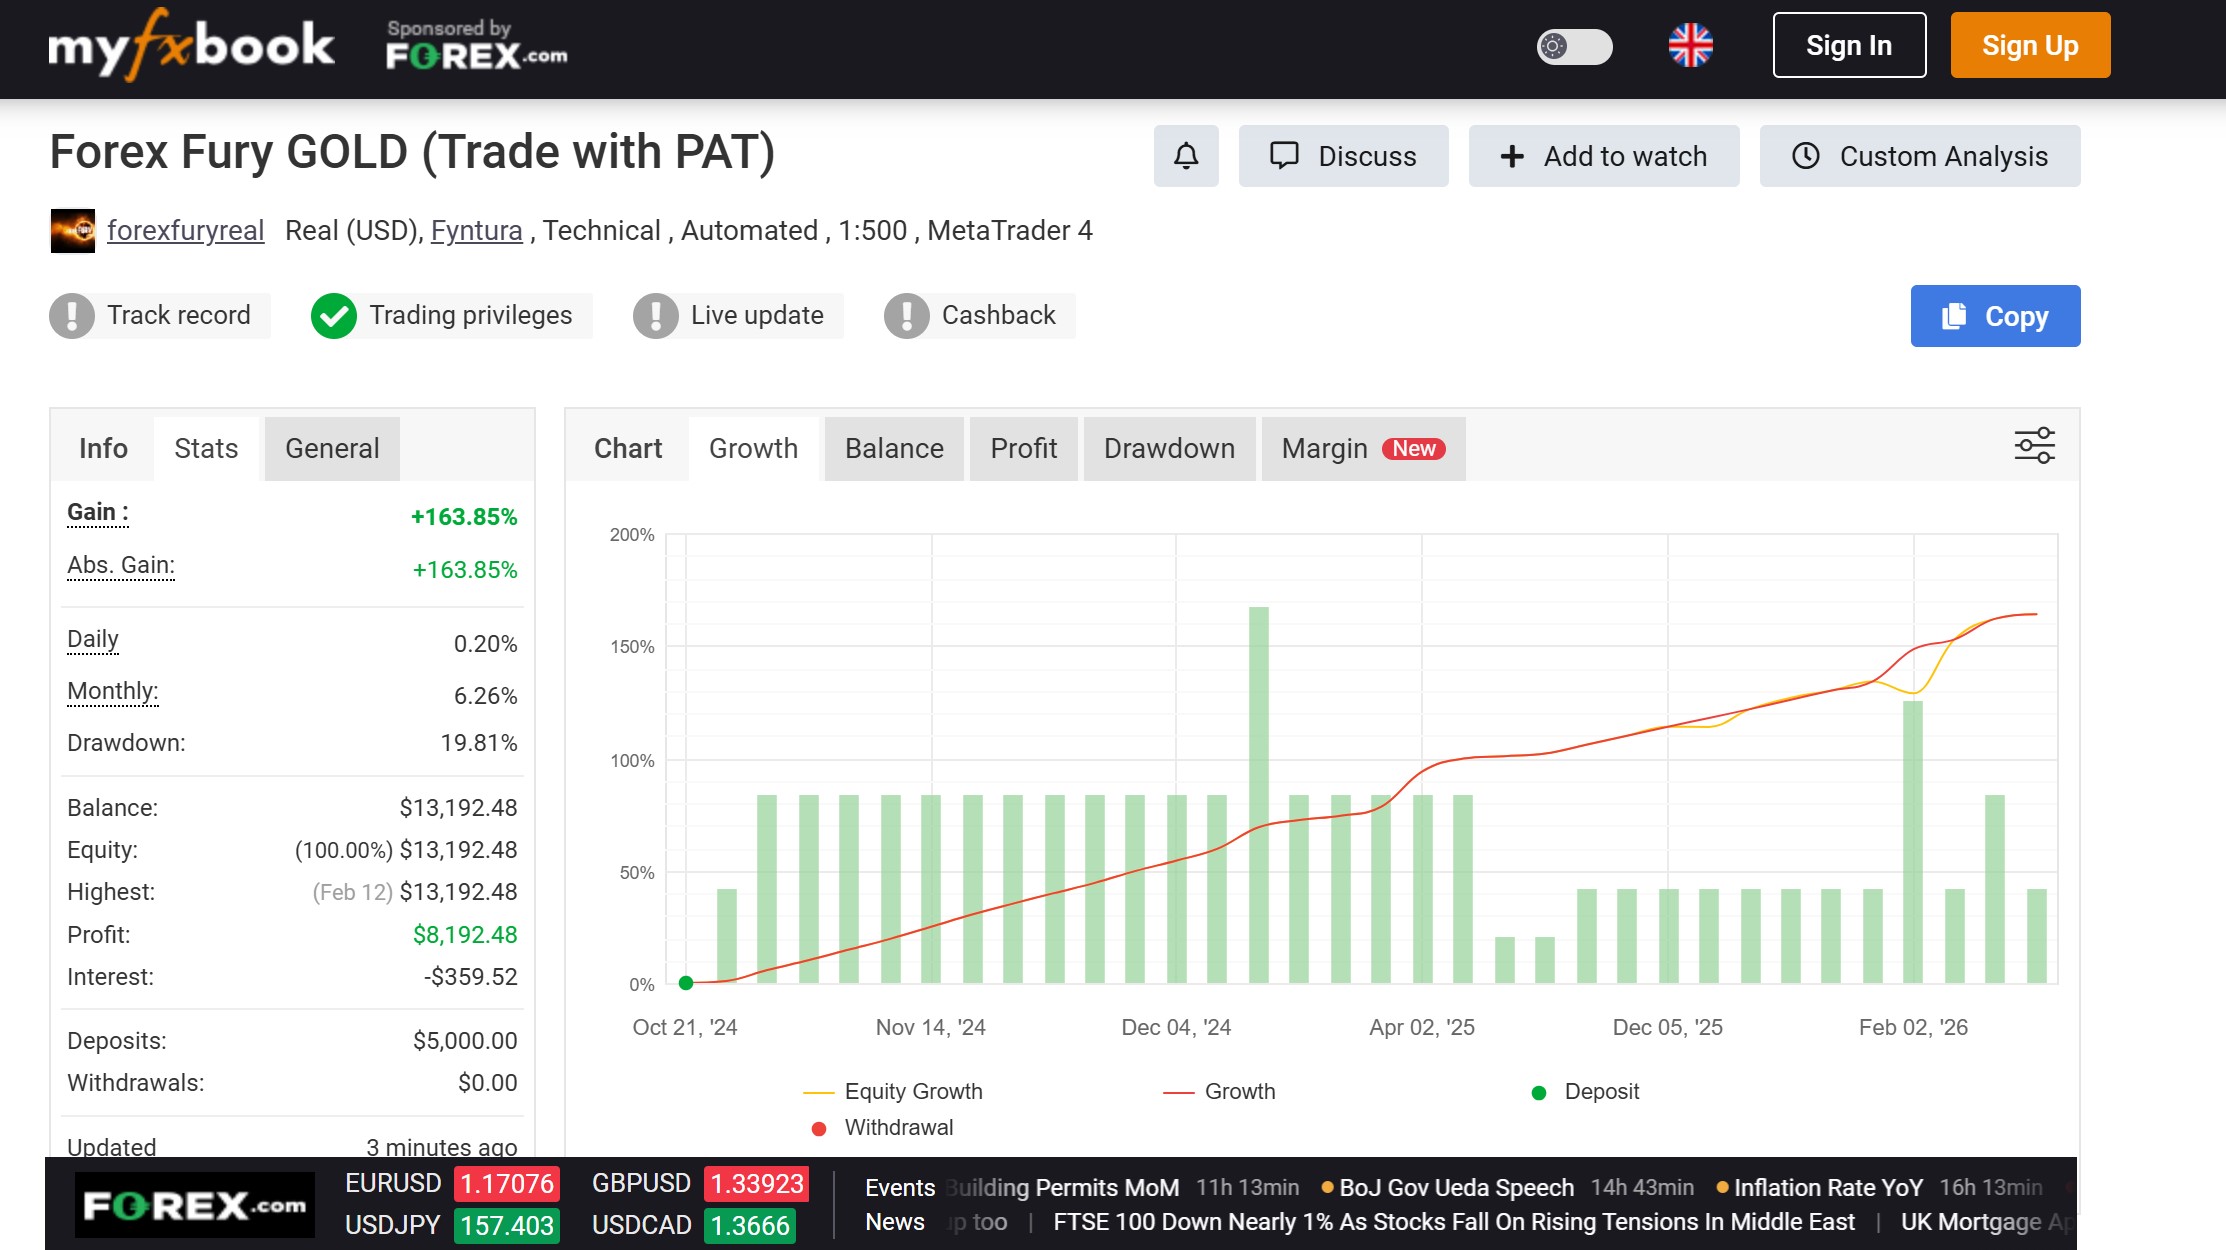Click the Live update label
Image resolution: width=2226 pixels, height=1250 pixels.
[757, 316]
